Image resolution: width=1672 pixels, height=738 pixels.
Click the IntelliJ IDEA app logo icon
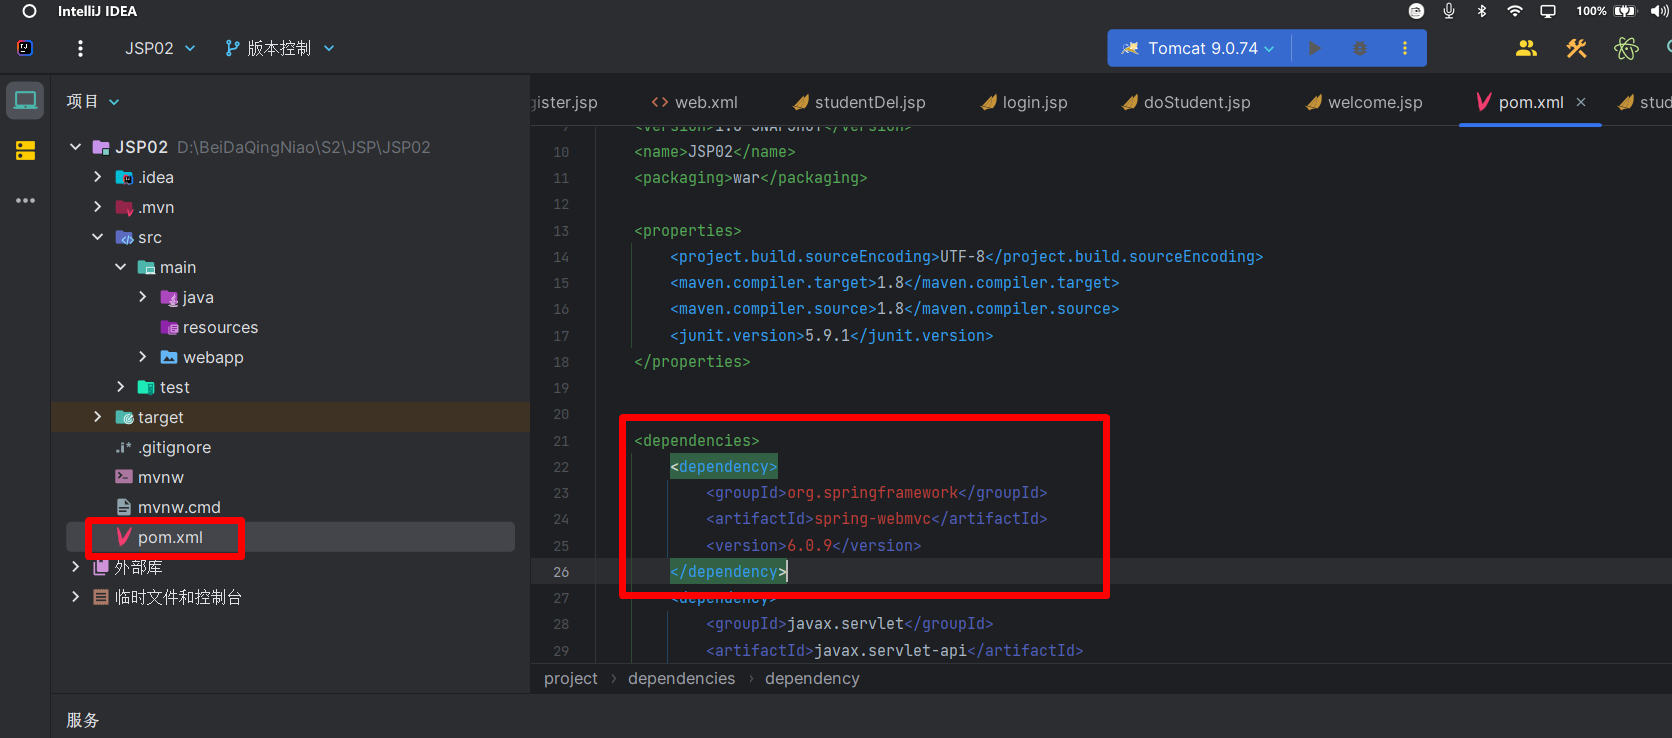[25, 48]
